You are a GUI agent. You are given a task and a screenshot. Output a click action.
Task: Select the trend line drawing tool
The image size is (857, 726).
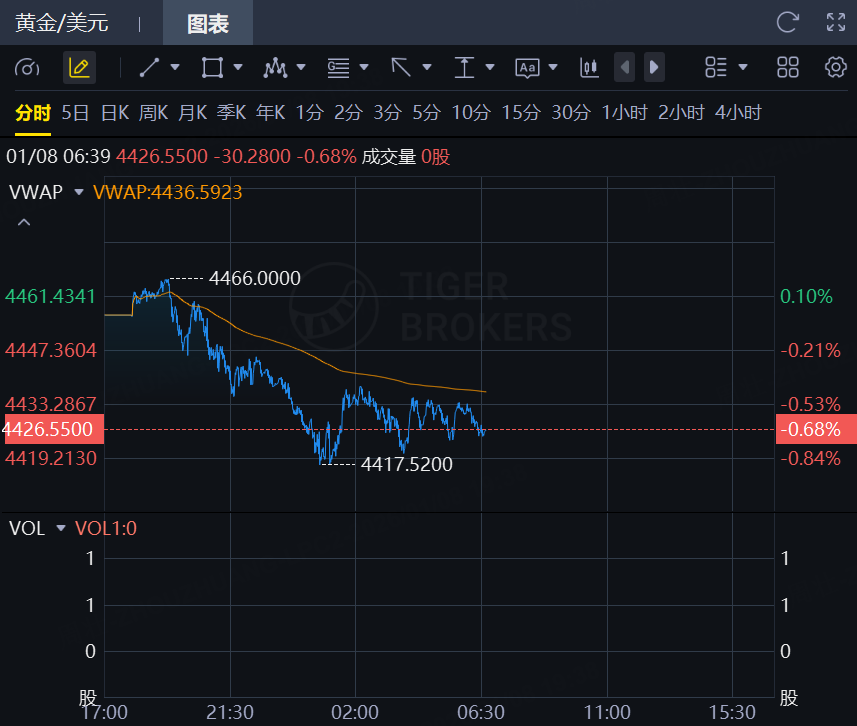tap(150, 67)
